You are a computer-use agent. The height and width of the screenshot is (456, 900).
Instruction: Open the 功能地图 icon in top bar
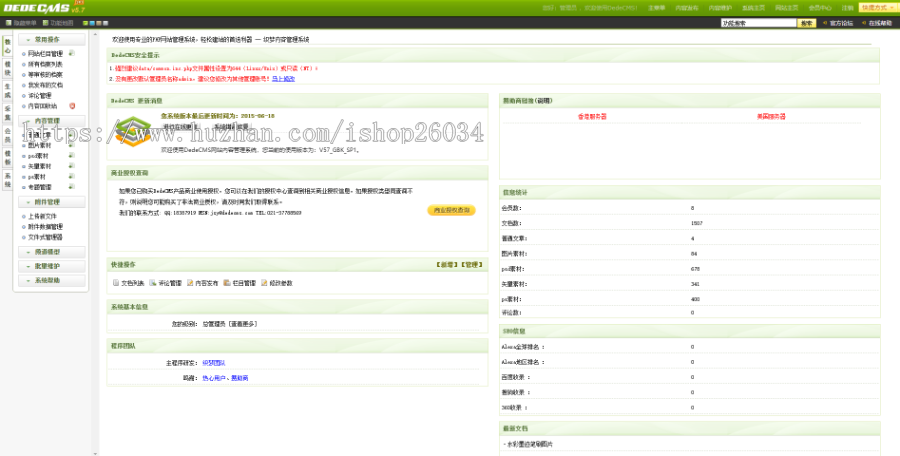tap(44, 22)
